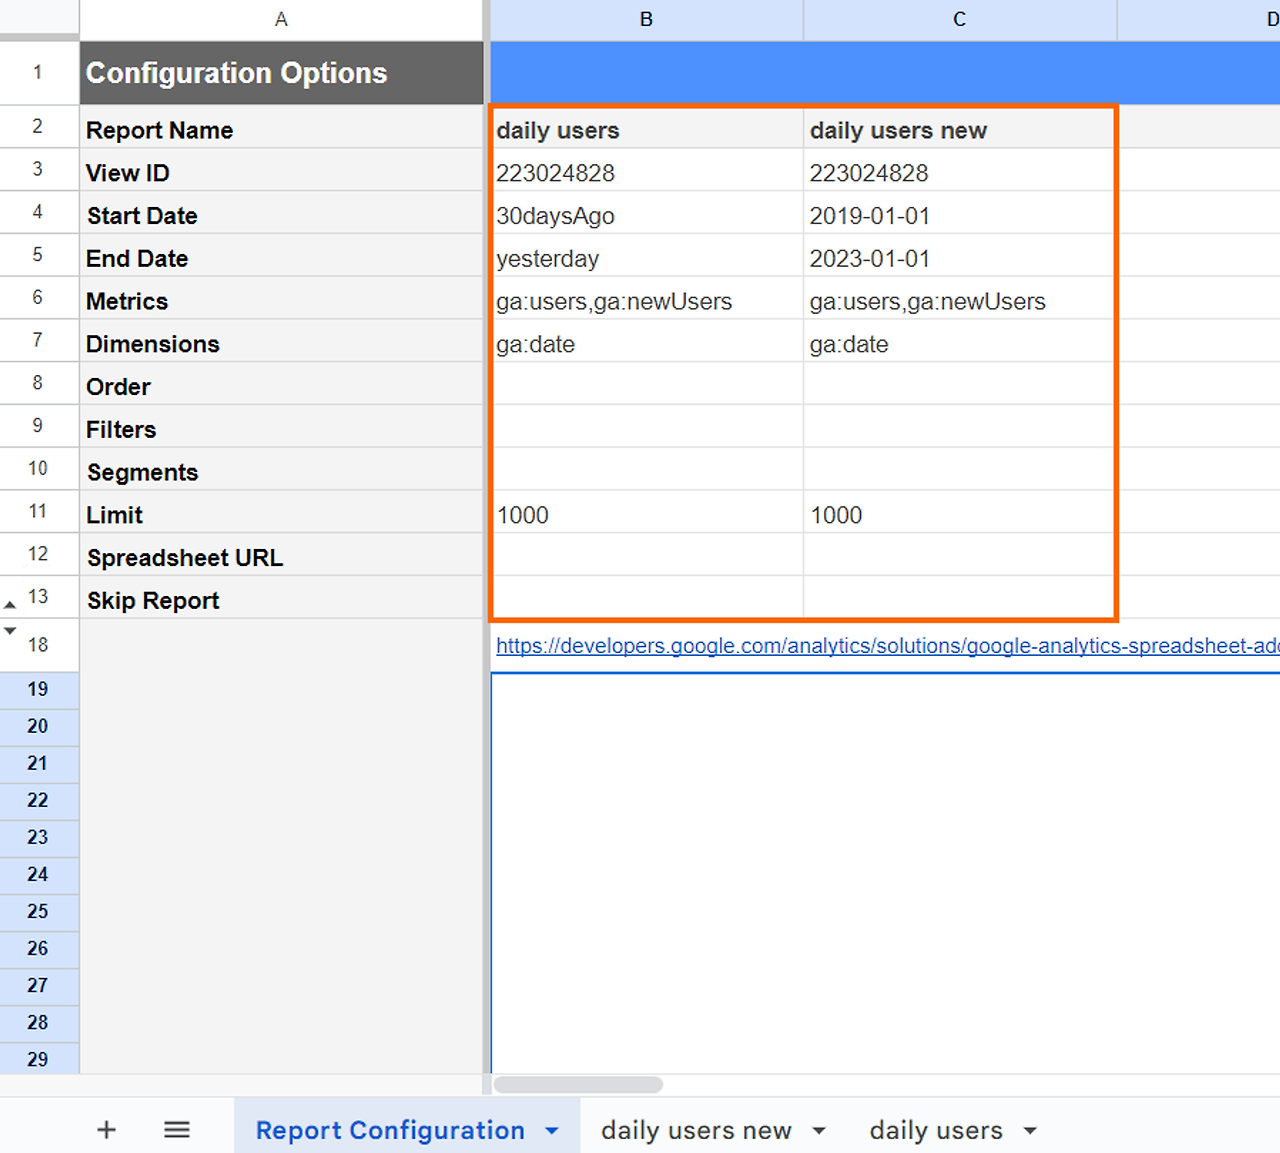The image size is (1280, 1153).
Task: Open the developers.google.com analytics link
Action: click(x=887, y=646)
